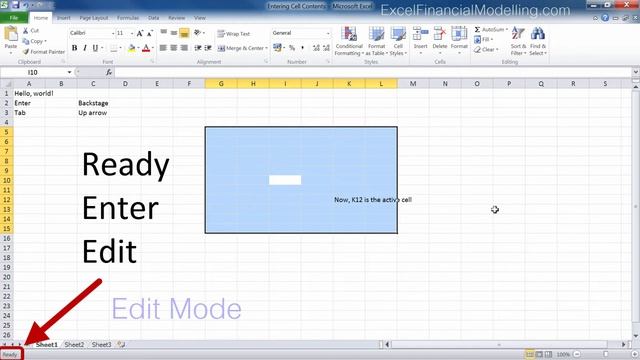
Task: Decrease the cell indent
Action: tap(198, 48)
